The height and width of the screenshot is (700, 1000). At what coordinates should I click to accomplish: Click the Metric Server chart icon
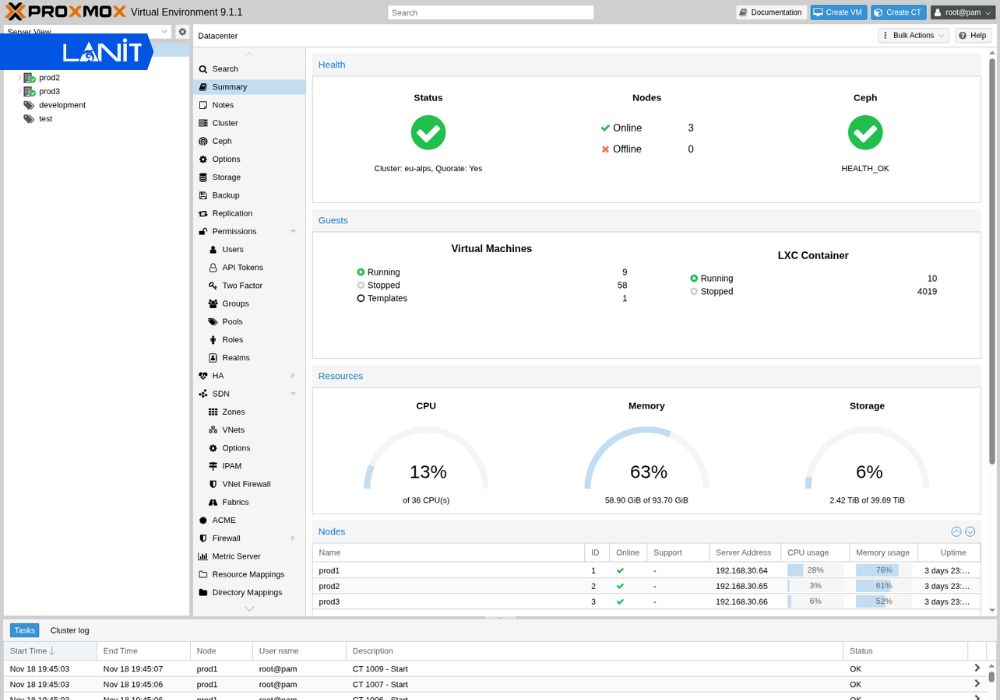[x=203, y=556]
